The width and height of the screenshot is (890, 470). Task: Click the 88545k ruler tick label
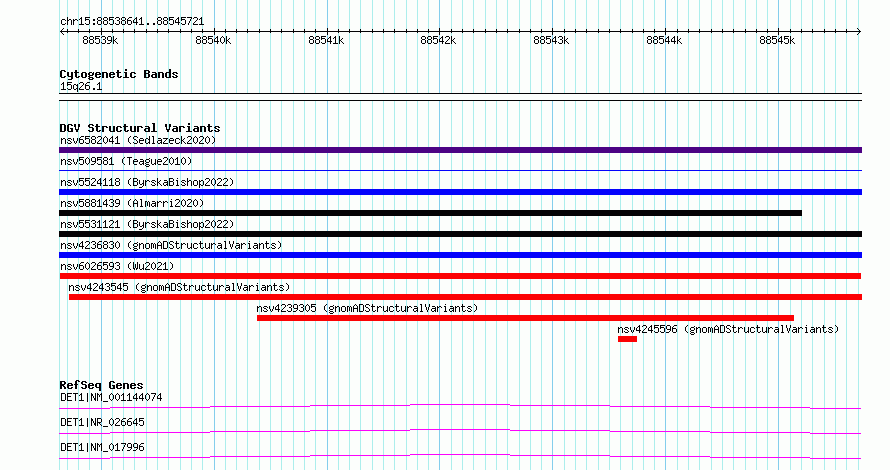click(x=777, y=41)
